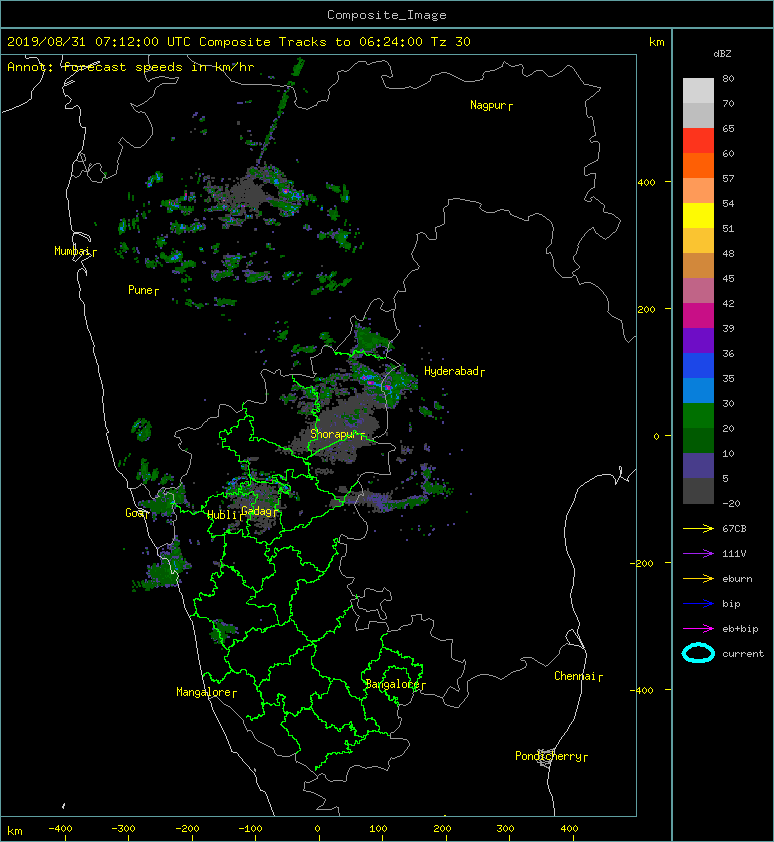Click the dBZ legend heading
The height and width of the screenshot is (842, 774).
[x=722, y=54]
